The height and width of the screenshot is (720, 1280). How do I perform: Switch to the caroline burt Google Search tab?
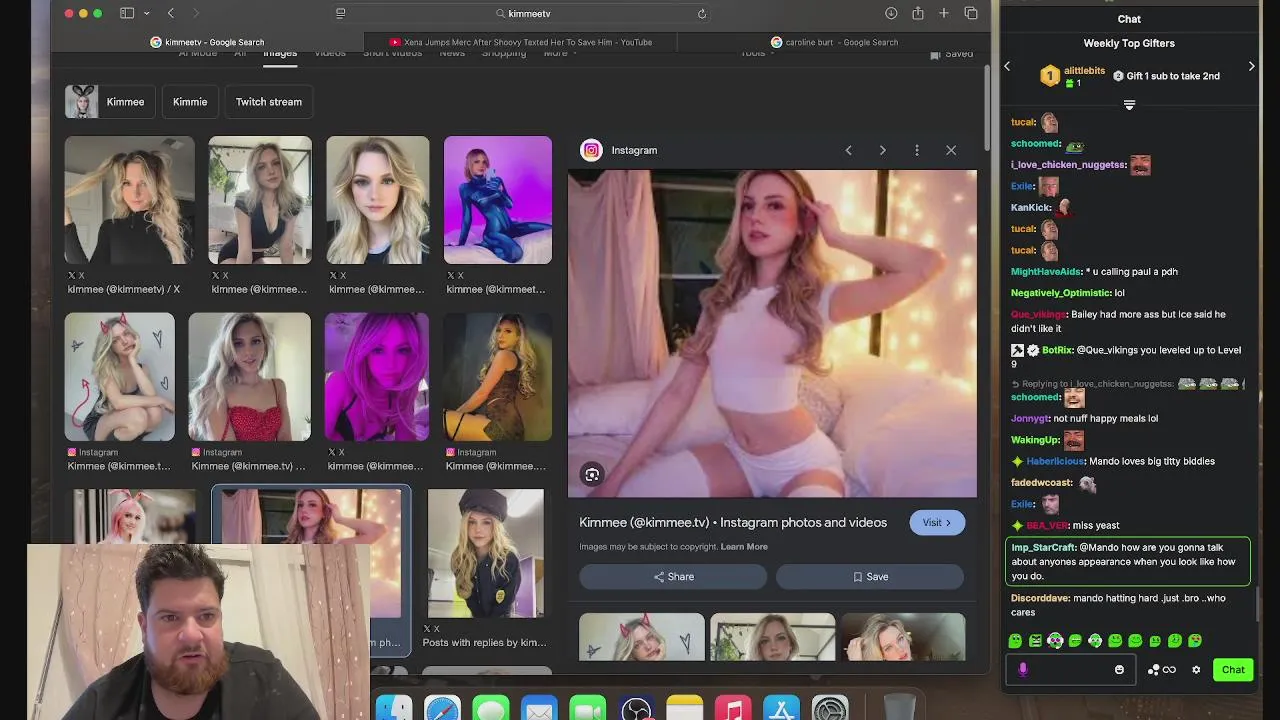(834, 42)
